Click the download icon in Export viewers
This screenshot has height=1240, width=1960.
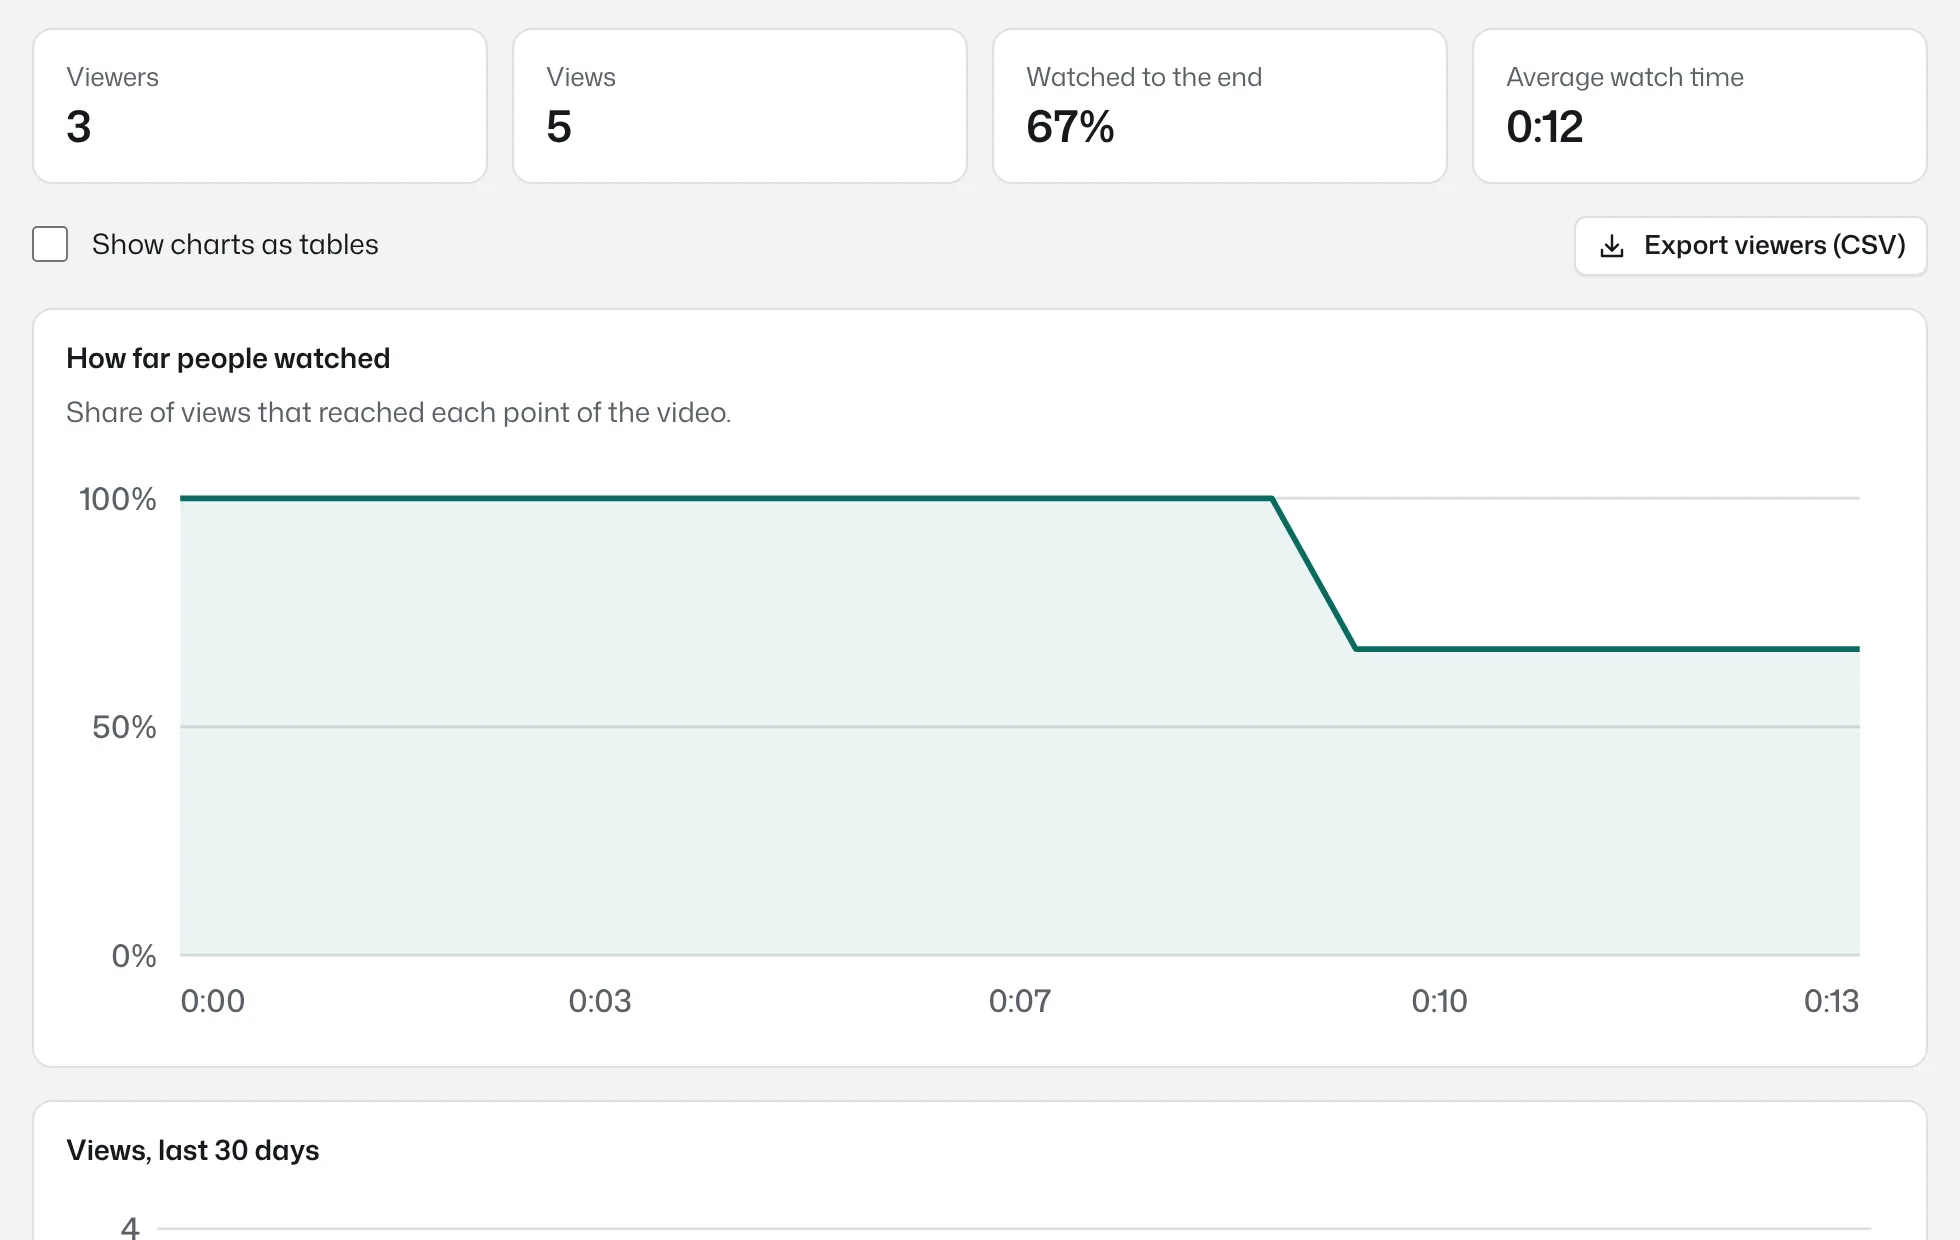point(1611,246)
